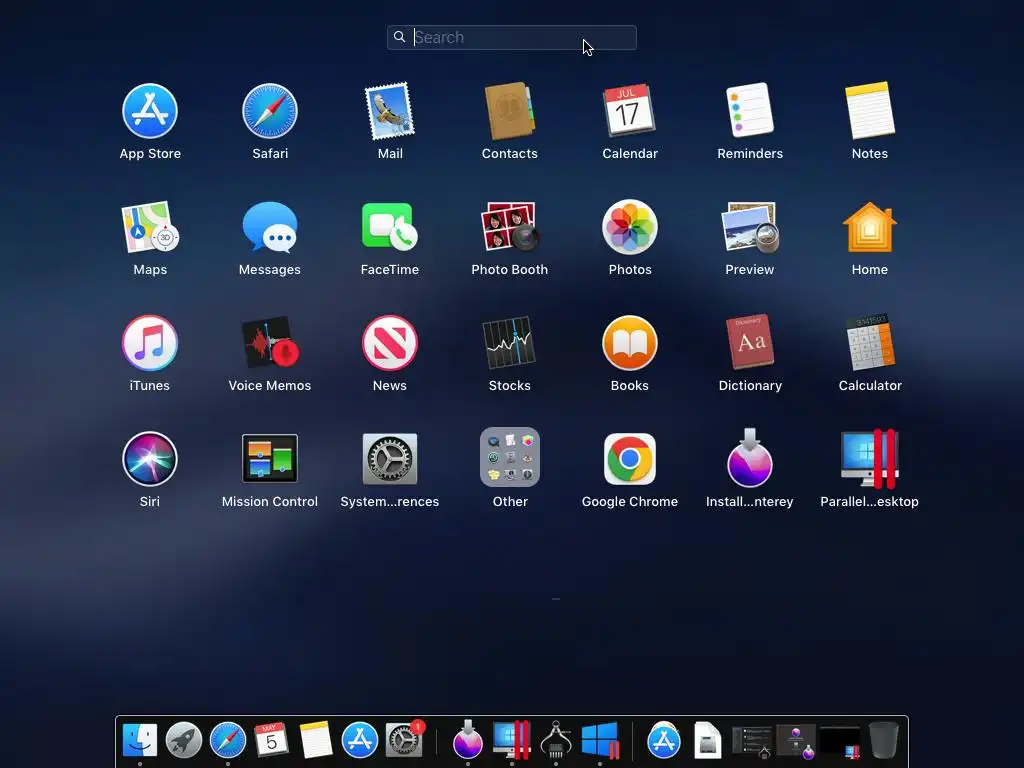Open the Photos app
This screenshot has height=768, width=1024.
(630, 227)
